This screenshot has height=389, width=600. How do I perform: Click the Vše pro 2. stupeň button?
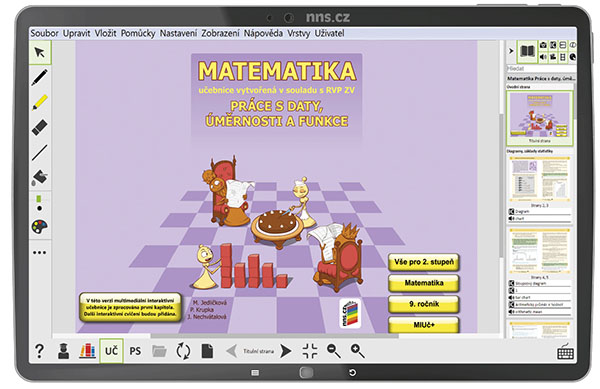424,262
